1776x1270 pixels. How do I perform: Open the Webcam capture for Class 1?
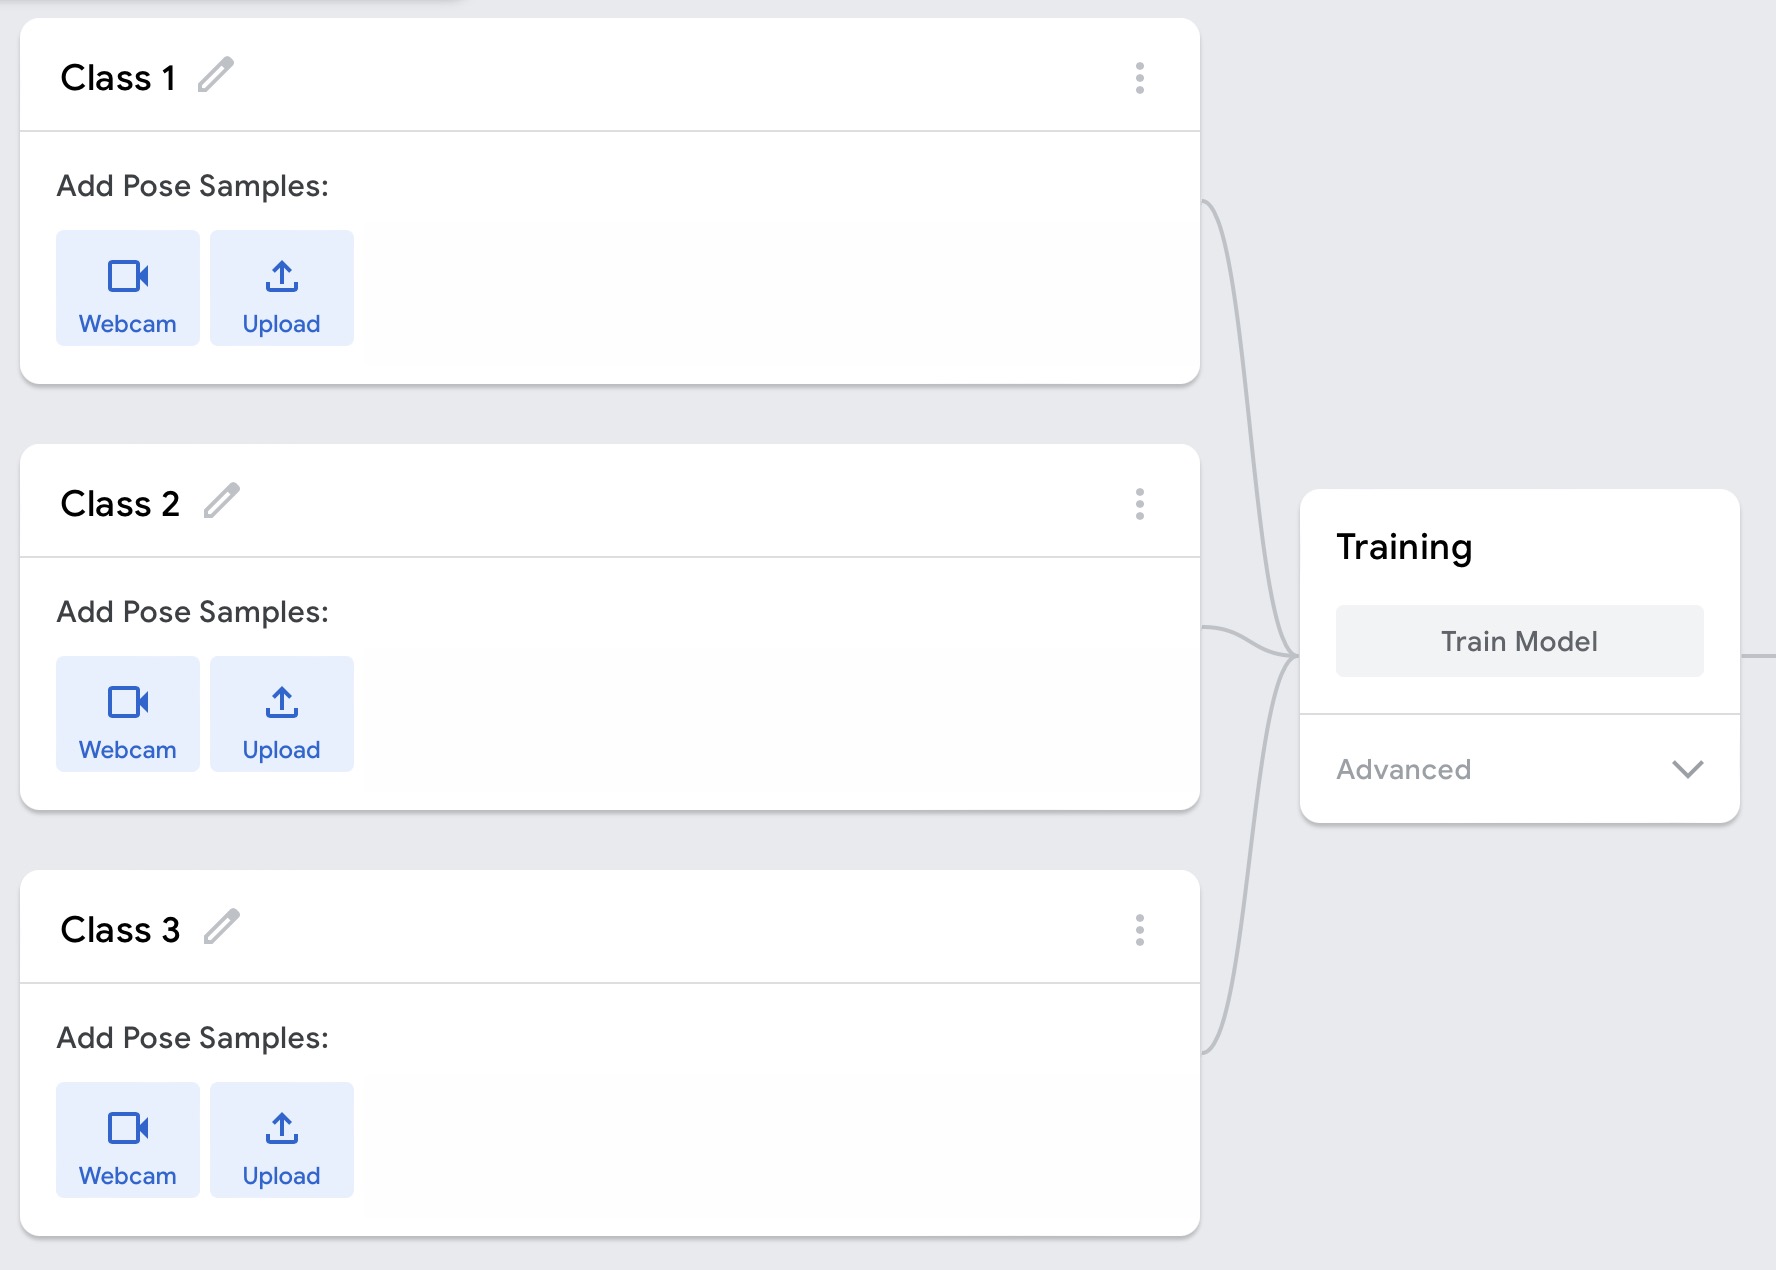(127, 288)
